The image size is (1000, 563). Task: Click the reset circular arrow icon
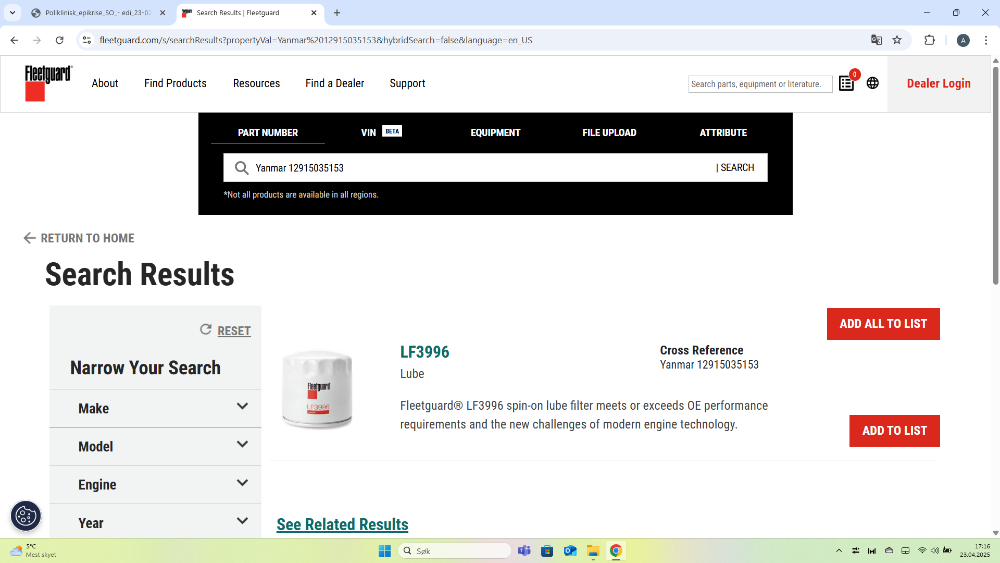pos(205,330)
